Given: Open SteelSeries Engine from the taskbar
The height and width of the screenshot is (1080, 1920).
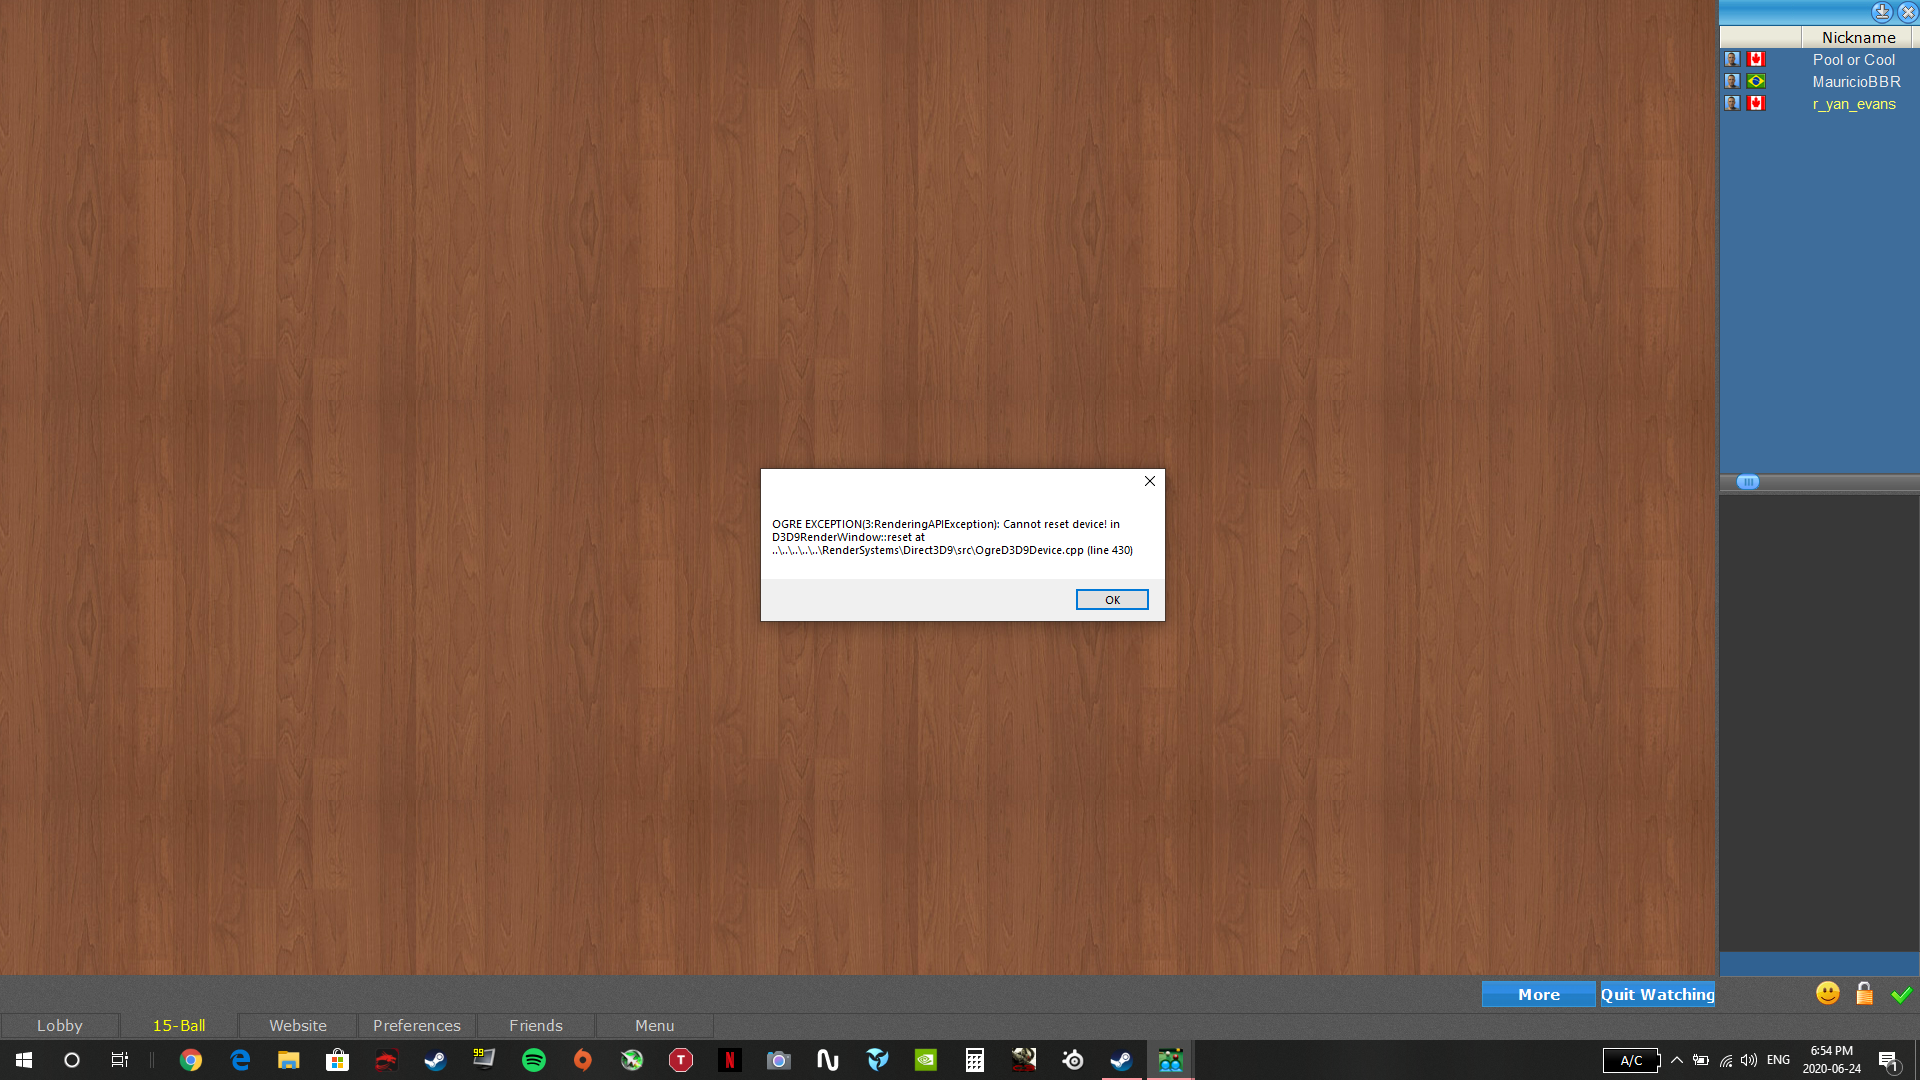Looking at the screenshot, I should pos(1073,1060).
